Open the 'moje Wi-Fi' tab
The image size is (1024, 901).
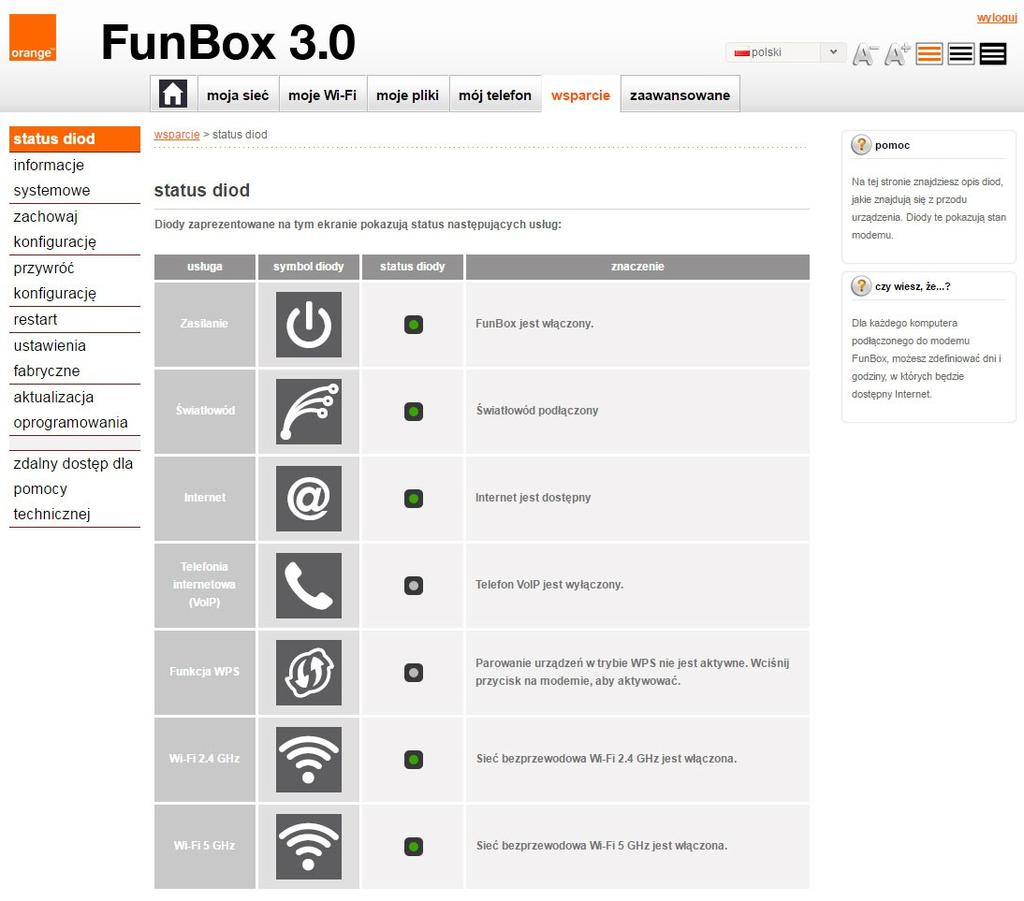pyautogui.click(x=323, y=95)
